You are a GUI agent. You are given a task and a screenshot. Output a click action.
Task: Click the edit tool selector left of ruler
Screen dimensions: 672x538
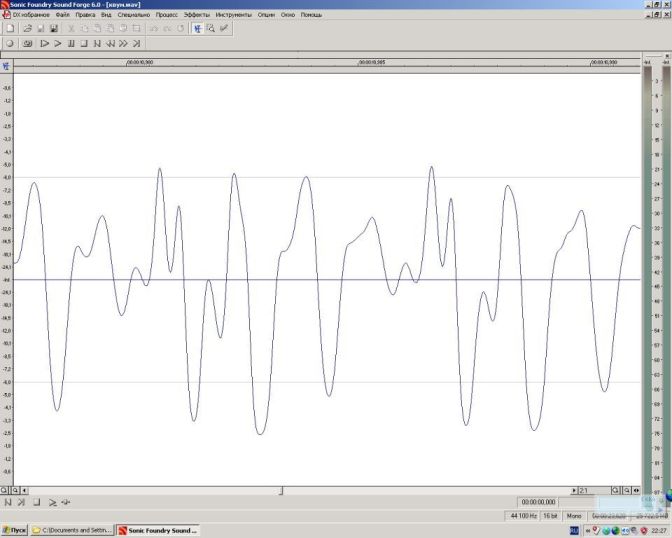(x=6, y=66)
